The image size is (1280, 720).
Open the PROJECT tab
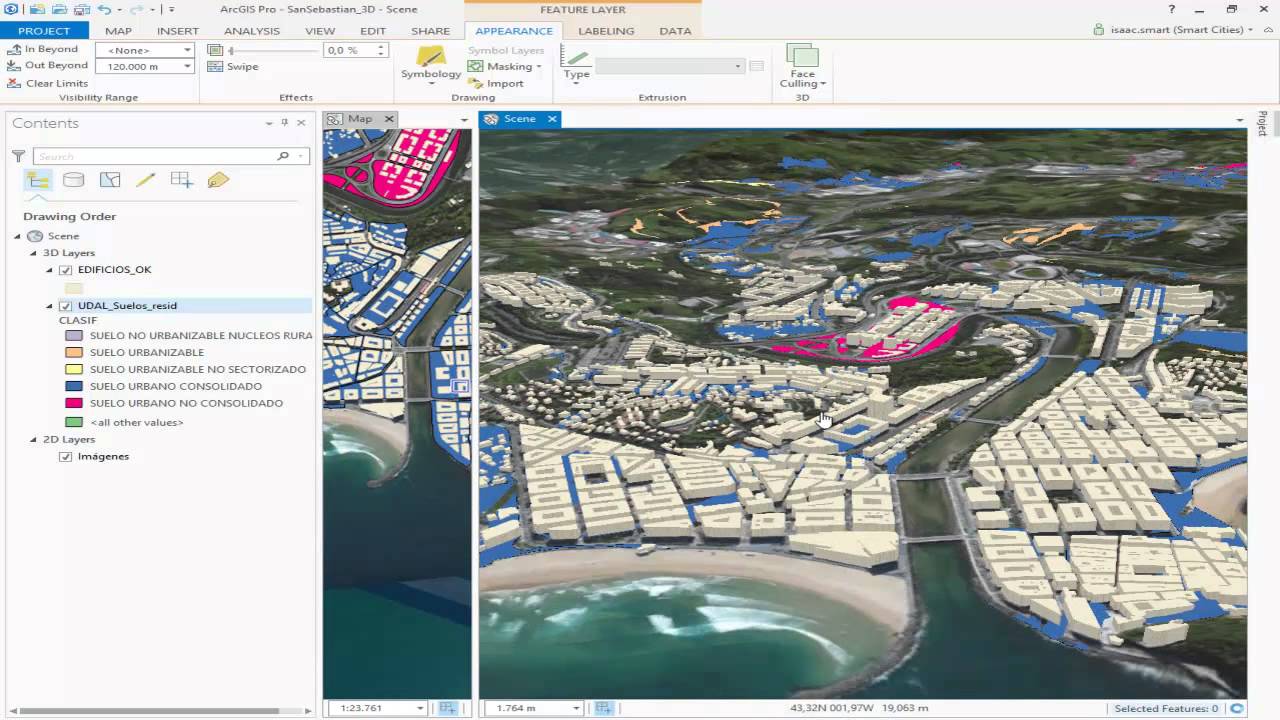[x=44, y=31]
